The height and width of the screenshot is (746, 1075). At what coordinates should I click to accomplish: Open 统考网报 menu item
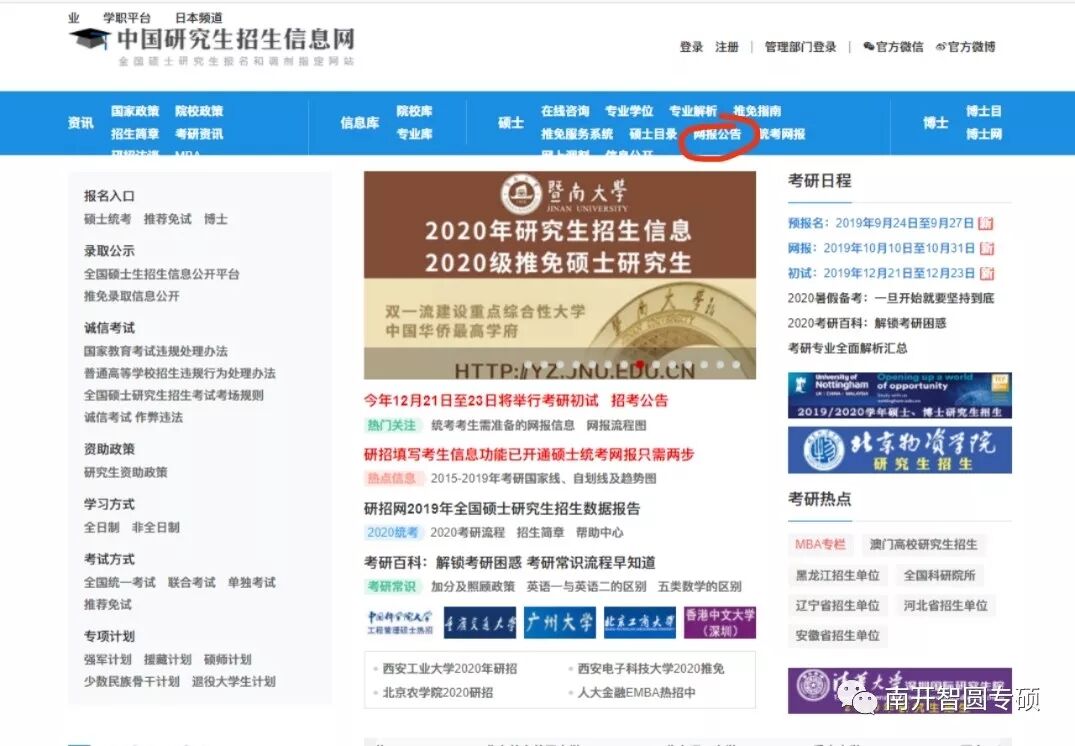(x=782, y=134)
